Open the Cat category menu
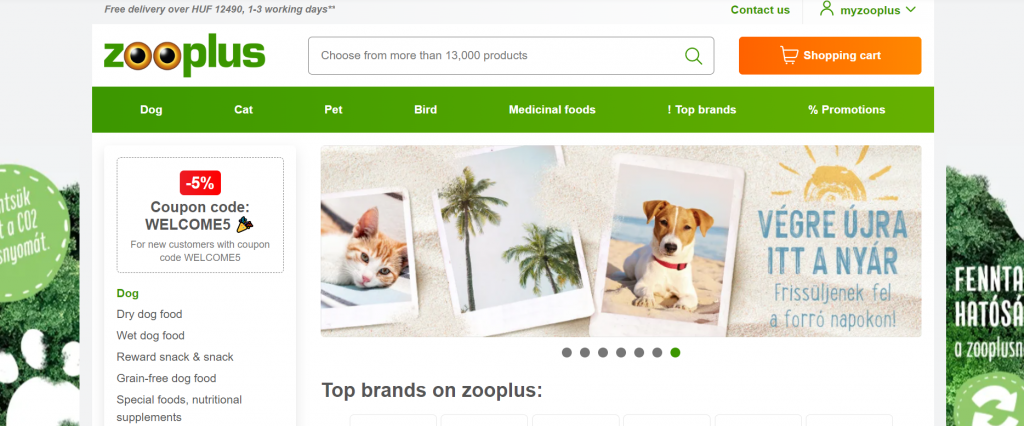Viewport: 1024px width, 426px height. (x=244, y=110)
